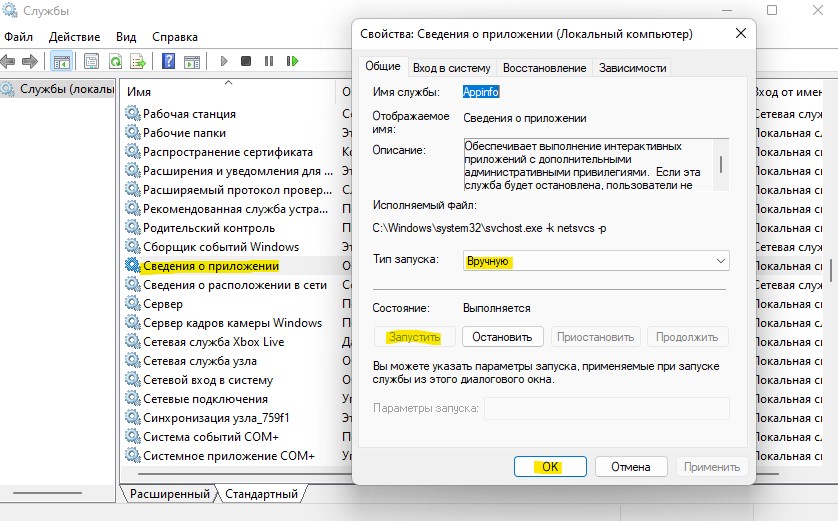
Task: Select the Расширения и уведомления для ... row
Action: (x=237, y=170)
